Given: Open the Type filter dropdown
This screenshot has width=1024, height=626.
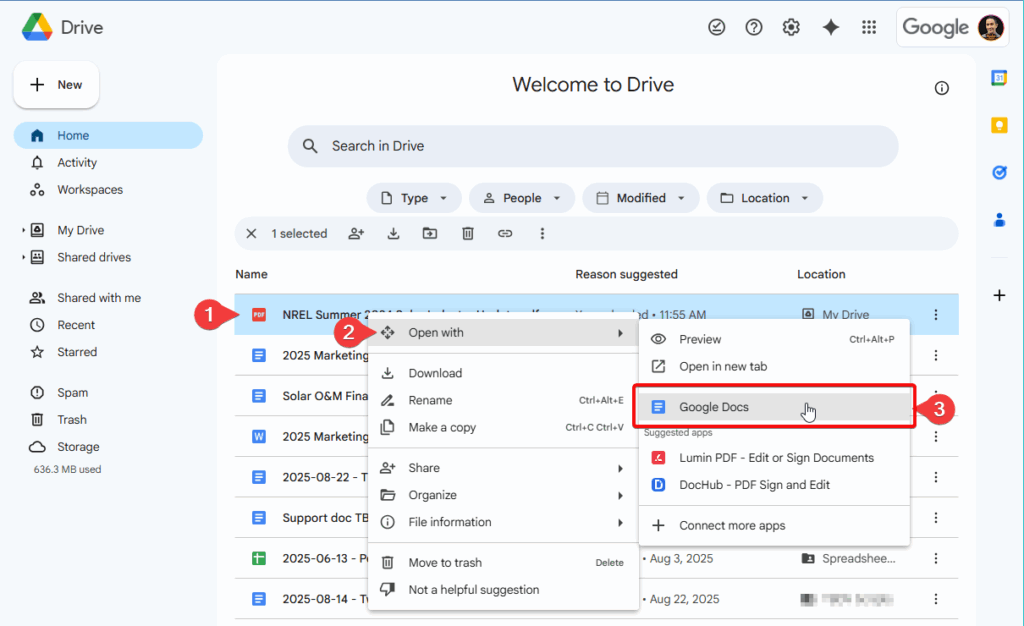Looking at the screenshot, I should tap(414, 198).
